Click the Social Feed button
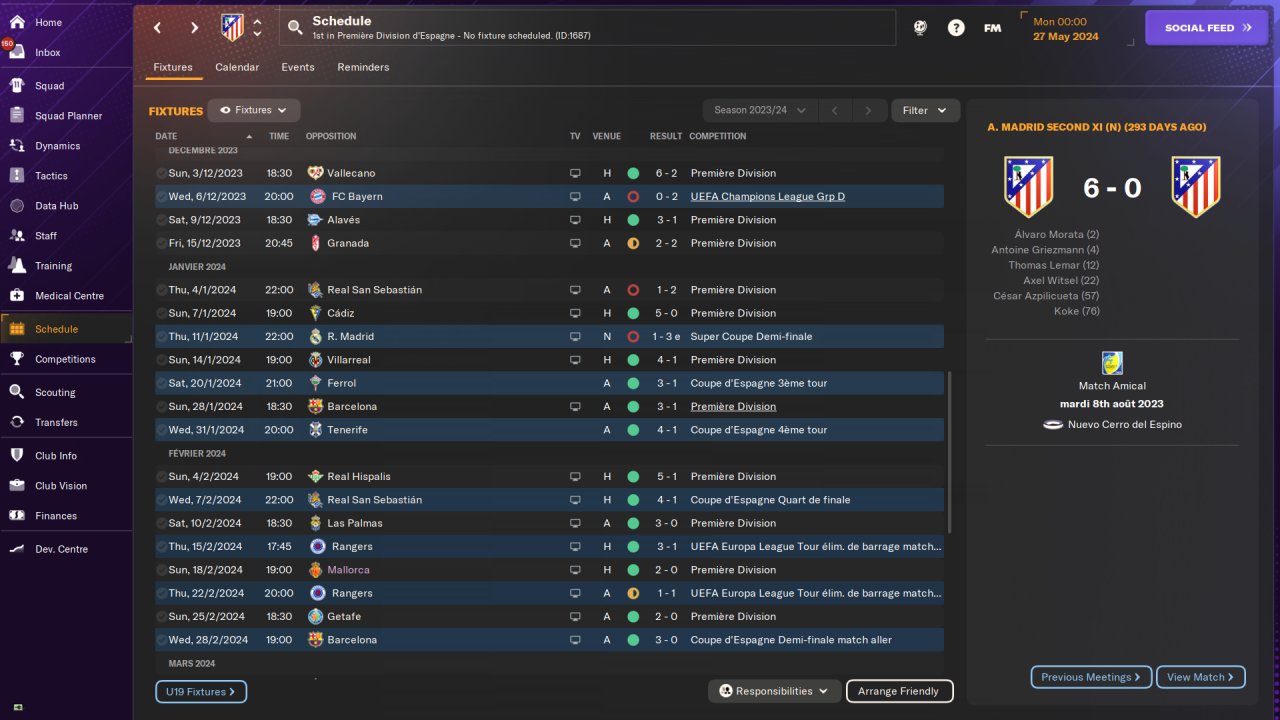The height and width of the screenshot is (720, 1280). click(1206, 28)
